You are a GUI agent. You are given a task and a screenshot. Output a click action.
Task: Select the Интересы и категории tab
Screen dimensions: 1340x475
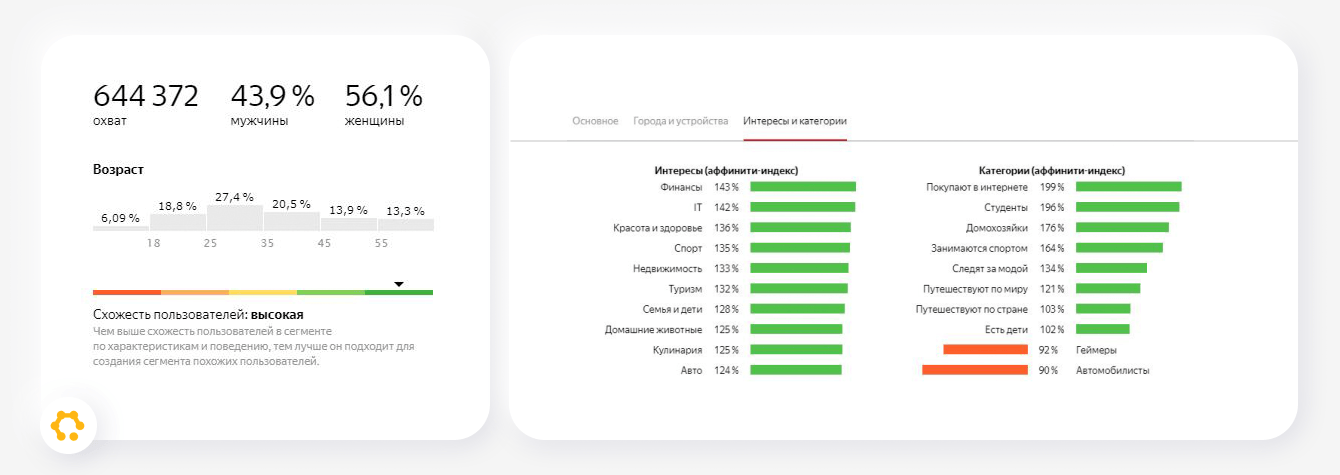(795, 121)
